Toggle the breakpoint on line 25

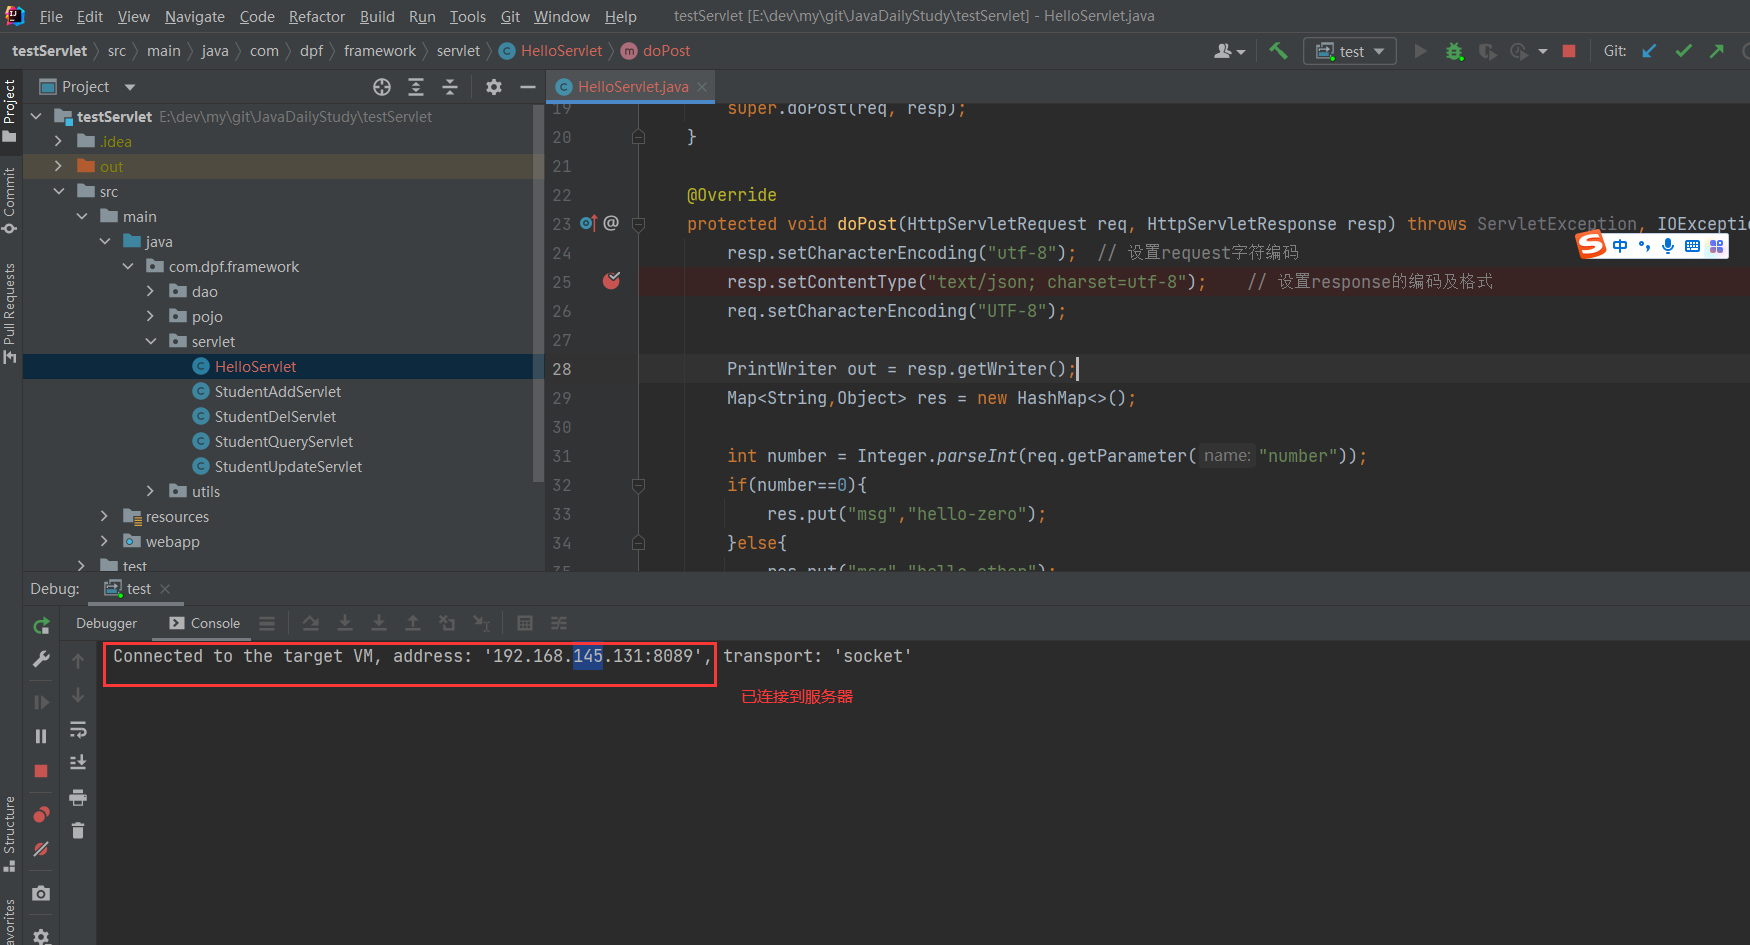[611, 282]
